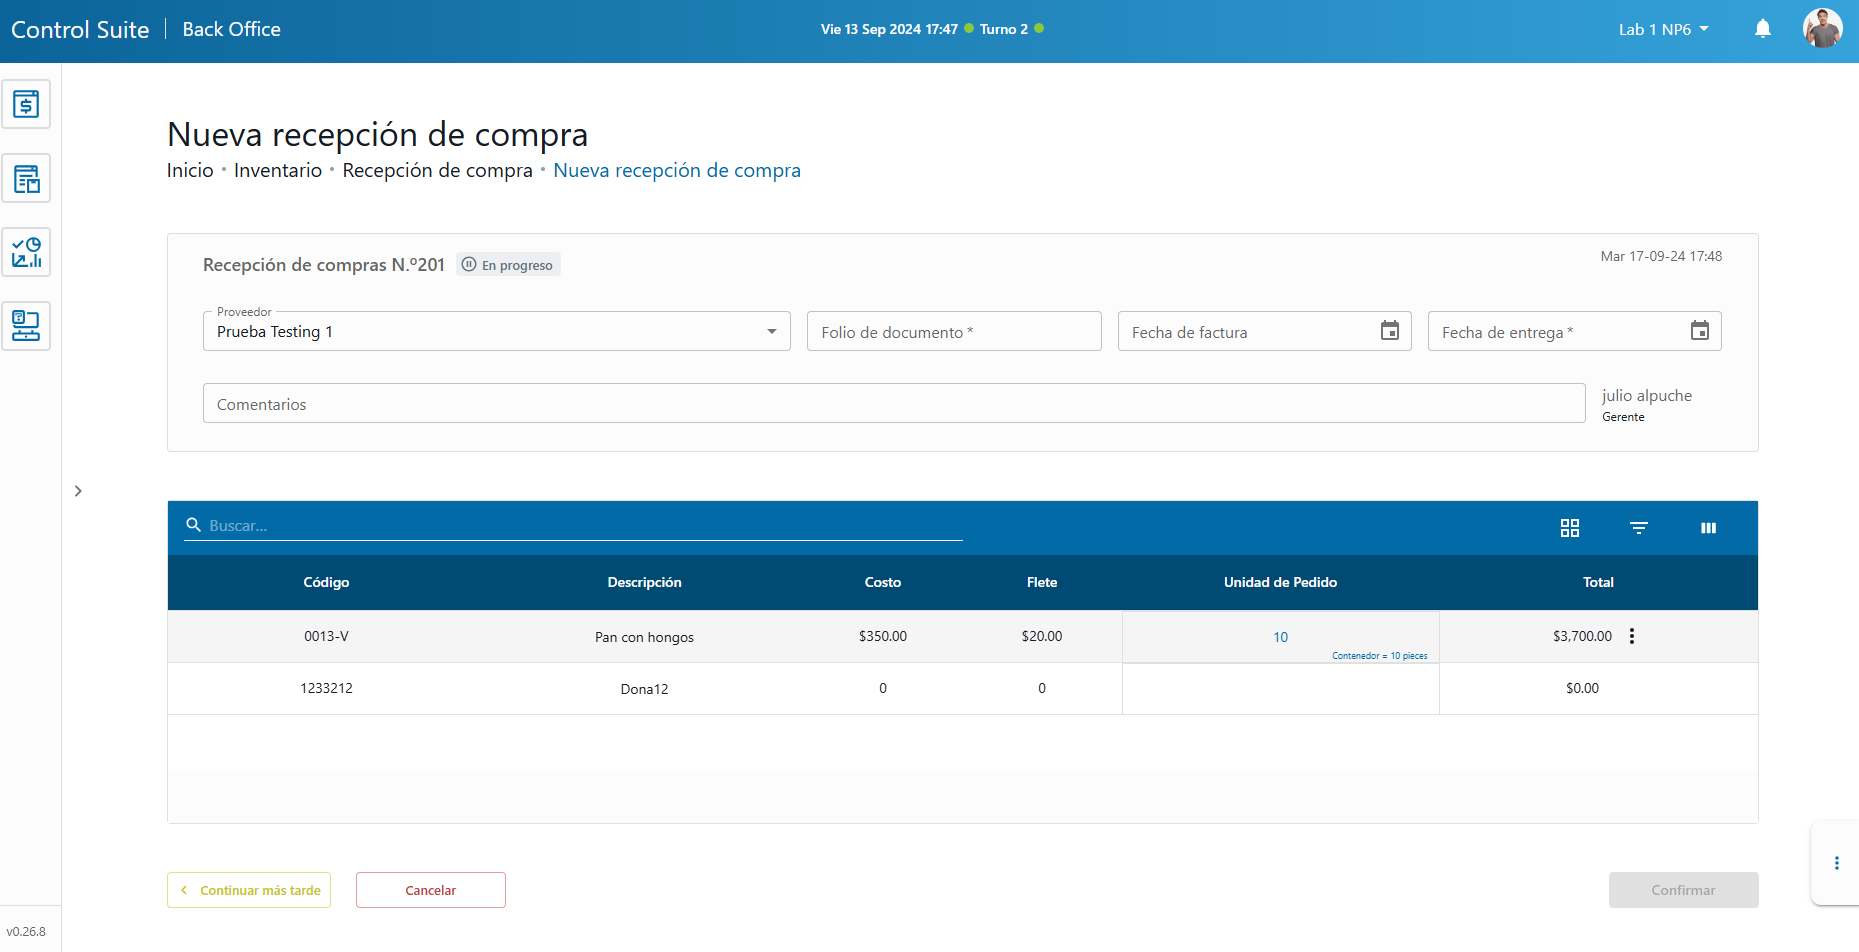Open calendar for Fecha de factura
The height and width of the screenshot is (952, 1859).
(1389, 331)
